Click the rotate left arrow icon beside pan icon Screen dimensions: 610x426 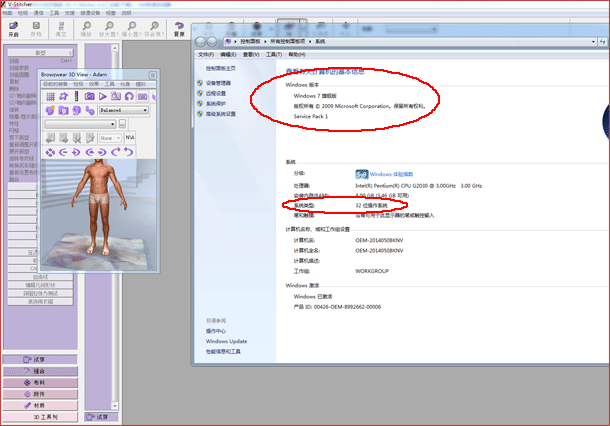[x=63, y=152]
